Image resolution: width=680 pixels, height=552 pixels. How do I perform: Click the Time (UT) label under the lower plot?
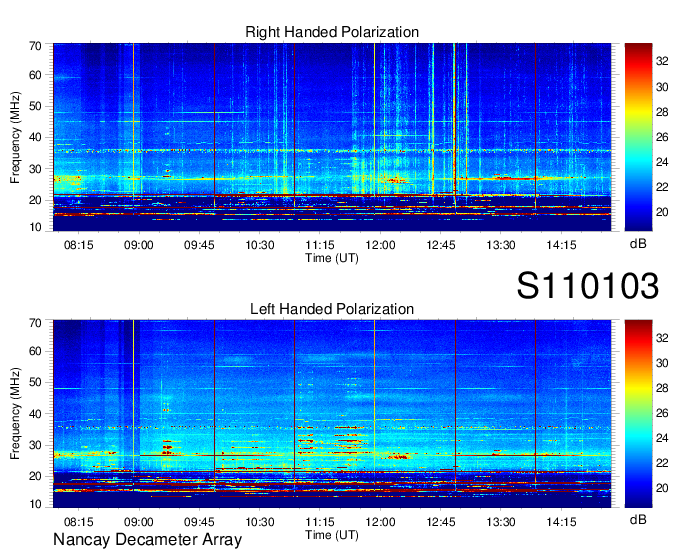[332, 535]
